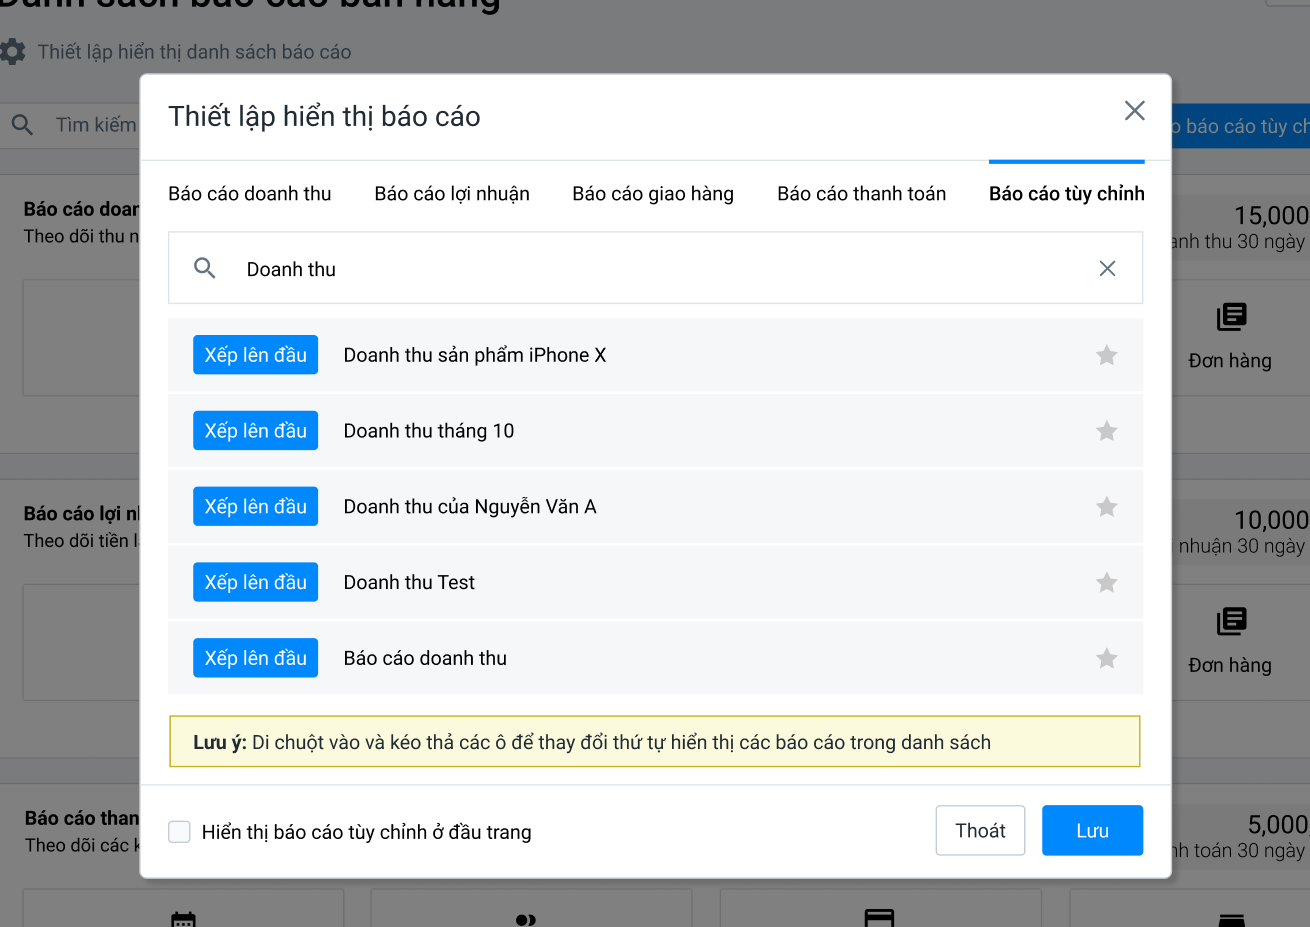Screen dimensions: 1310x927
Task: Open Thiết lập hiển thị danh sách báo cáo link
Action: coord(195,52)
